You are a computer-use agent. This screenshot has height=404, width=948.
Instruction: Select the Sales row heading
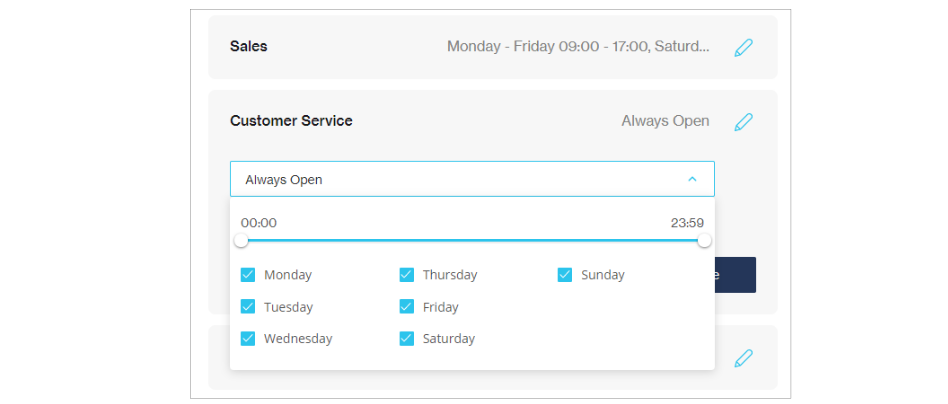click(x=249, y=46)
